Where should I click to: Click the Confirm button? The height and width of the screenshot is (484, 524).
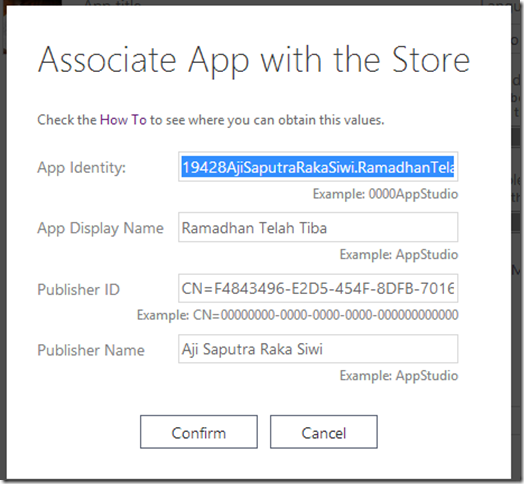coord(199,432)
